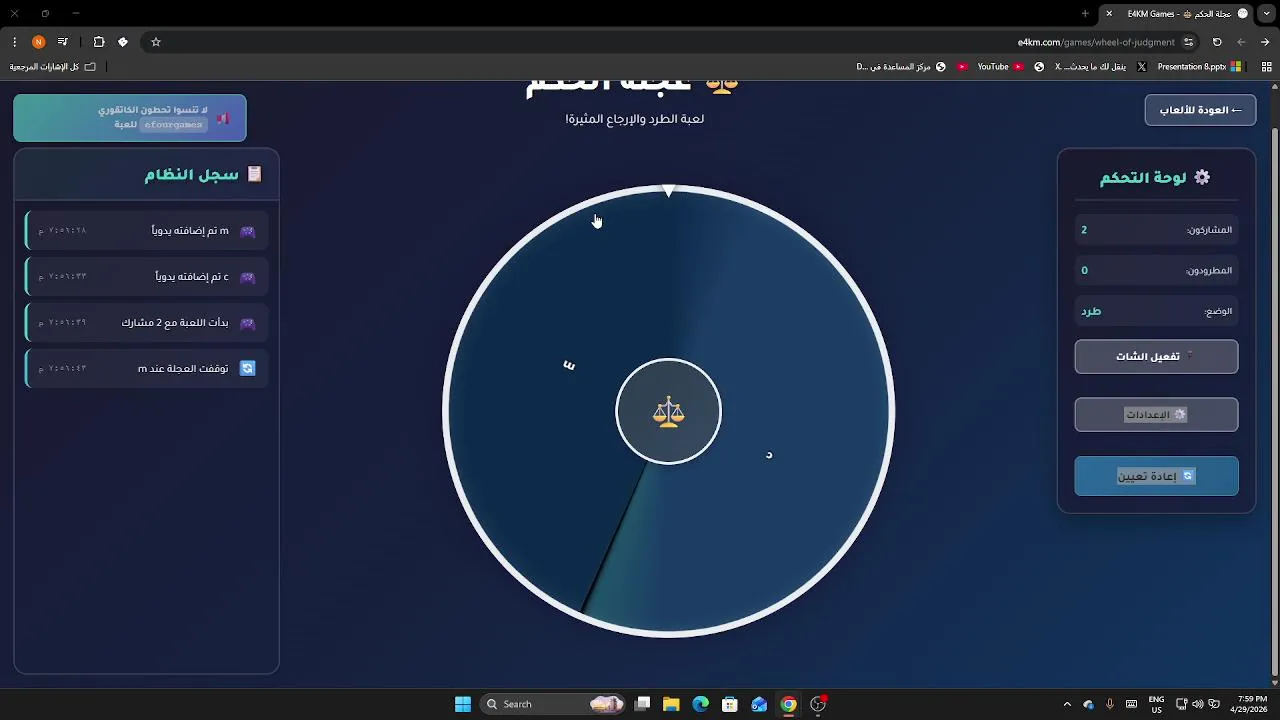
Task: Open a new browser tab
Action: coord(1085,13)
